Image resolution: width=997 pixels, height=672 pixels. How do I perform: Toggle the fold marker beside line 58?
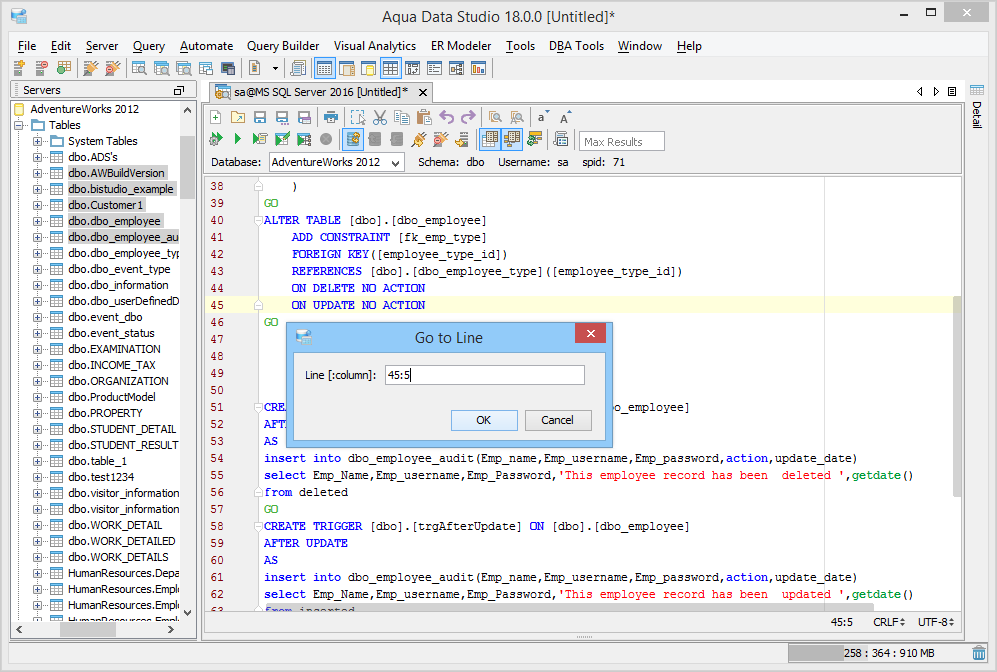point(257,526)
